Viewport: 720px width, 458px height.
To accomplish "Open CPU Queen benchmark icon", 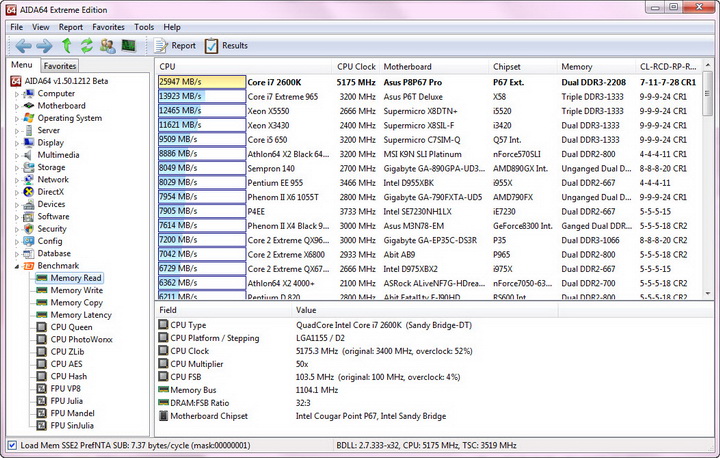I will pos(42,327).
